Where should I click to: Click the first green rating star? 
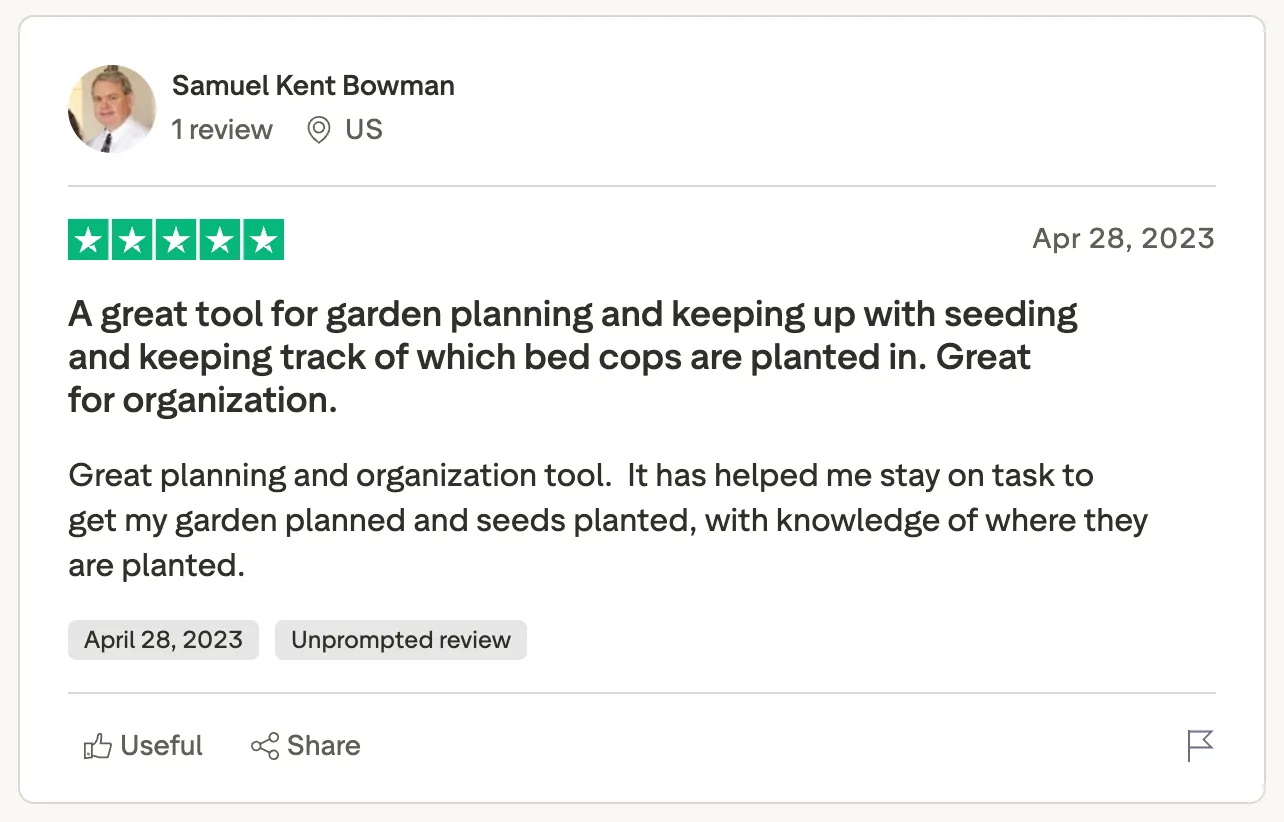89,240
